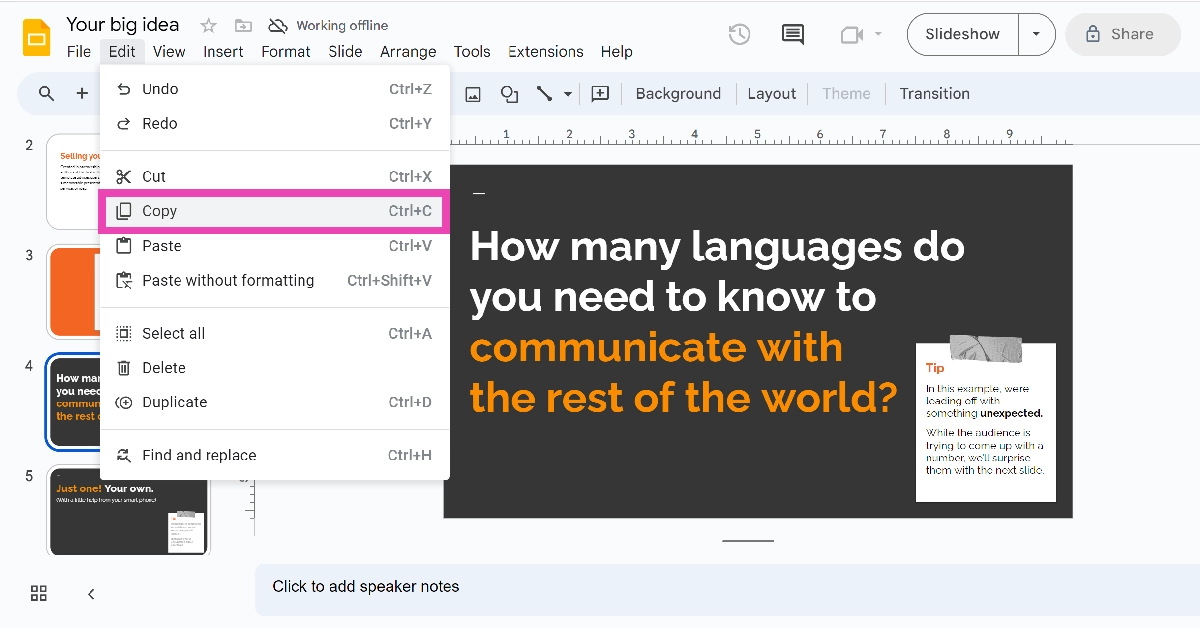Click the Background button
Image resolution: width=1200 pixels, height=628 pixels.
[678, 94]
